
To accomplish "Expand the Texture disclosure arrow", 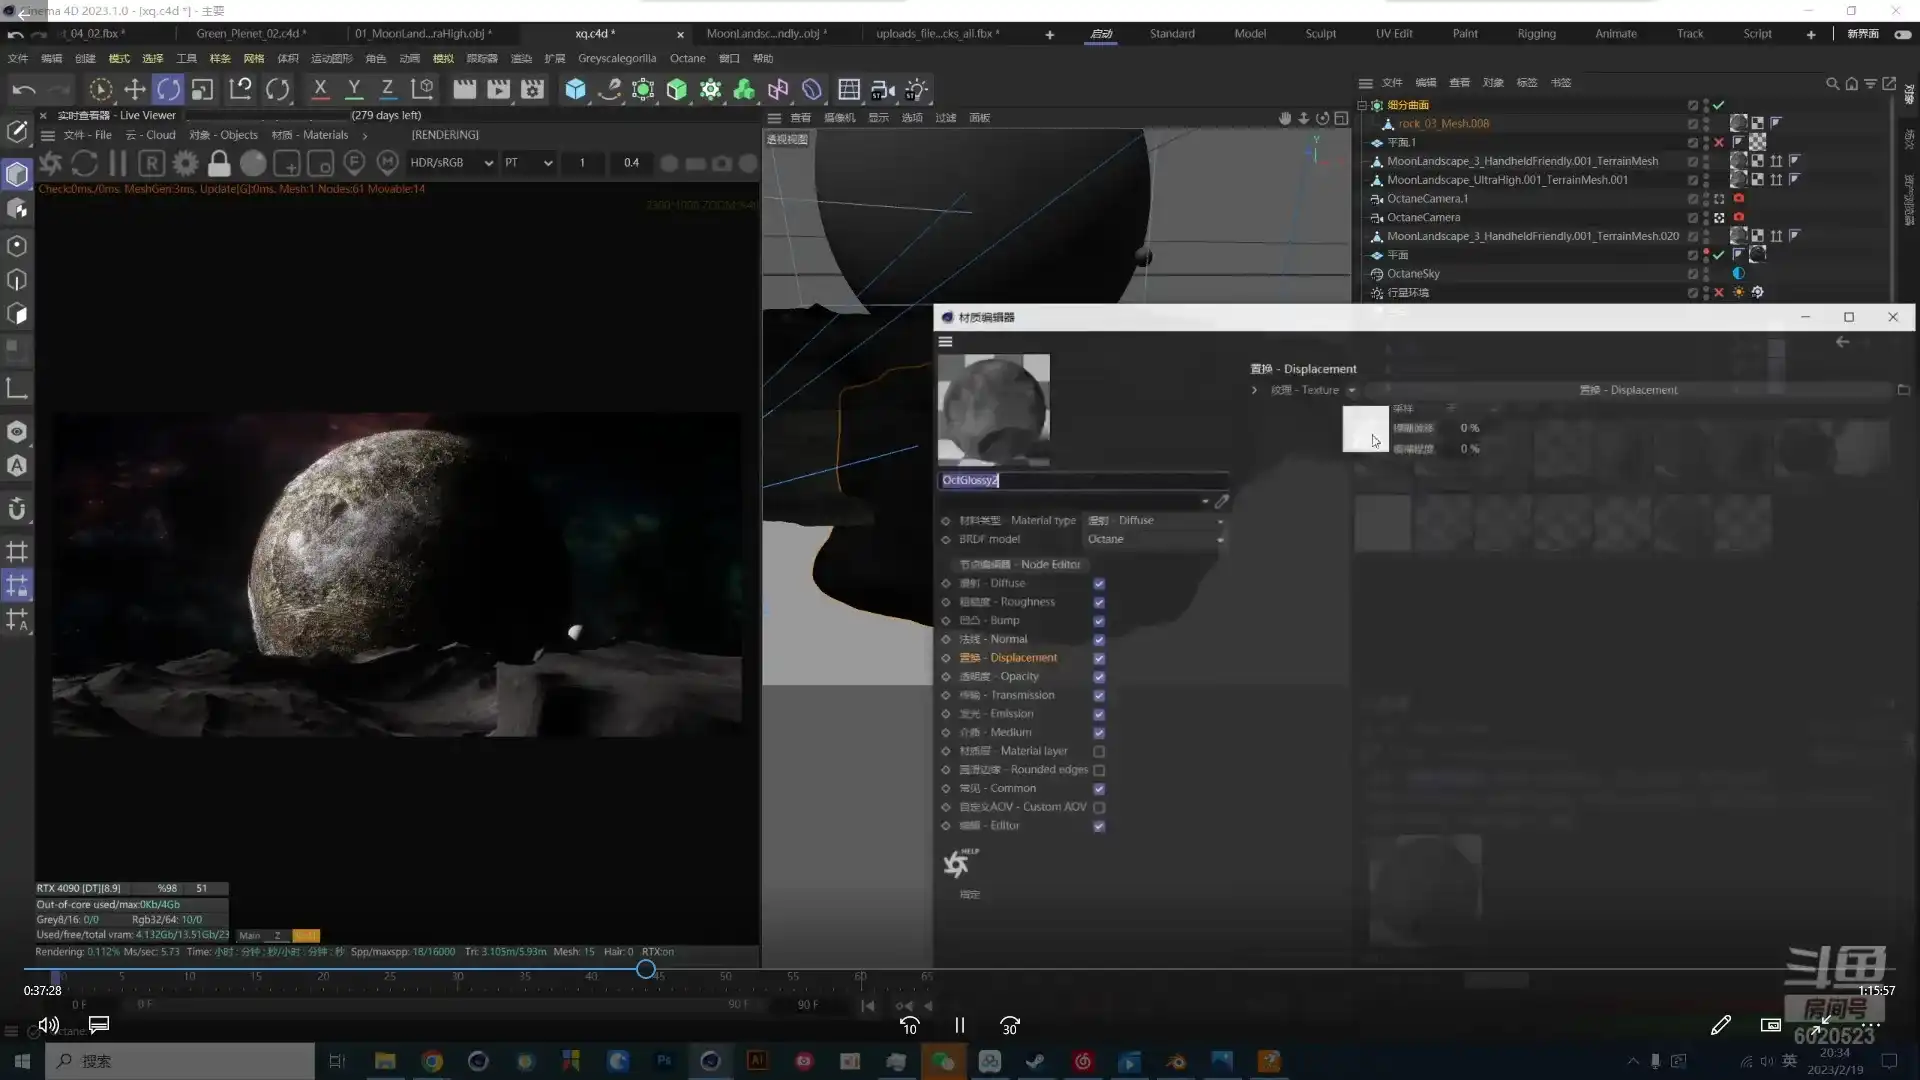I will [1254, 390].
